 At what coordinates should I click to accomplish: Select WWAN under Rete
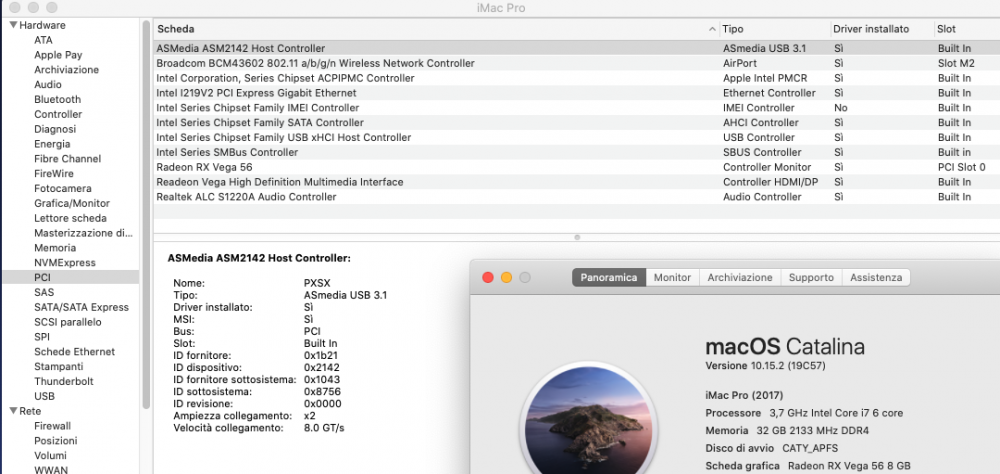51,470
